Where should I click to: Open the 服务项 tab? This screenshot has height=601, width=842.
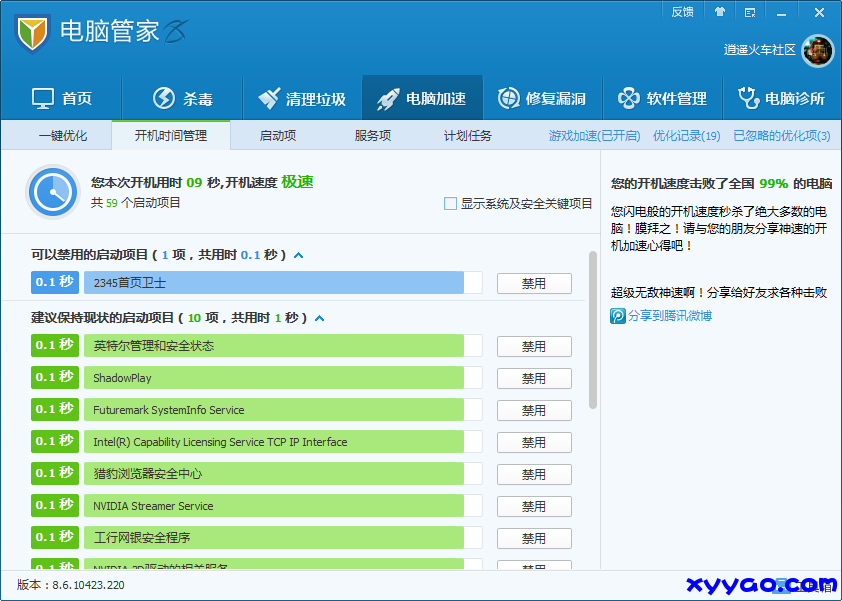[371, 136]
